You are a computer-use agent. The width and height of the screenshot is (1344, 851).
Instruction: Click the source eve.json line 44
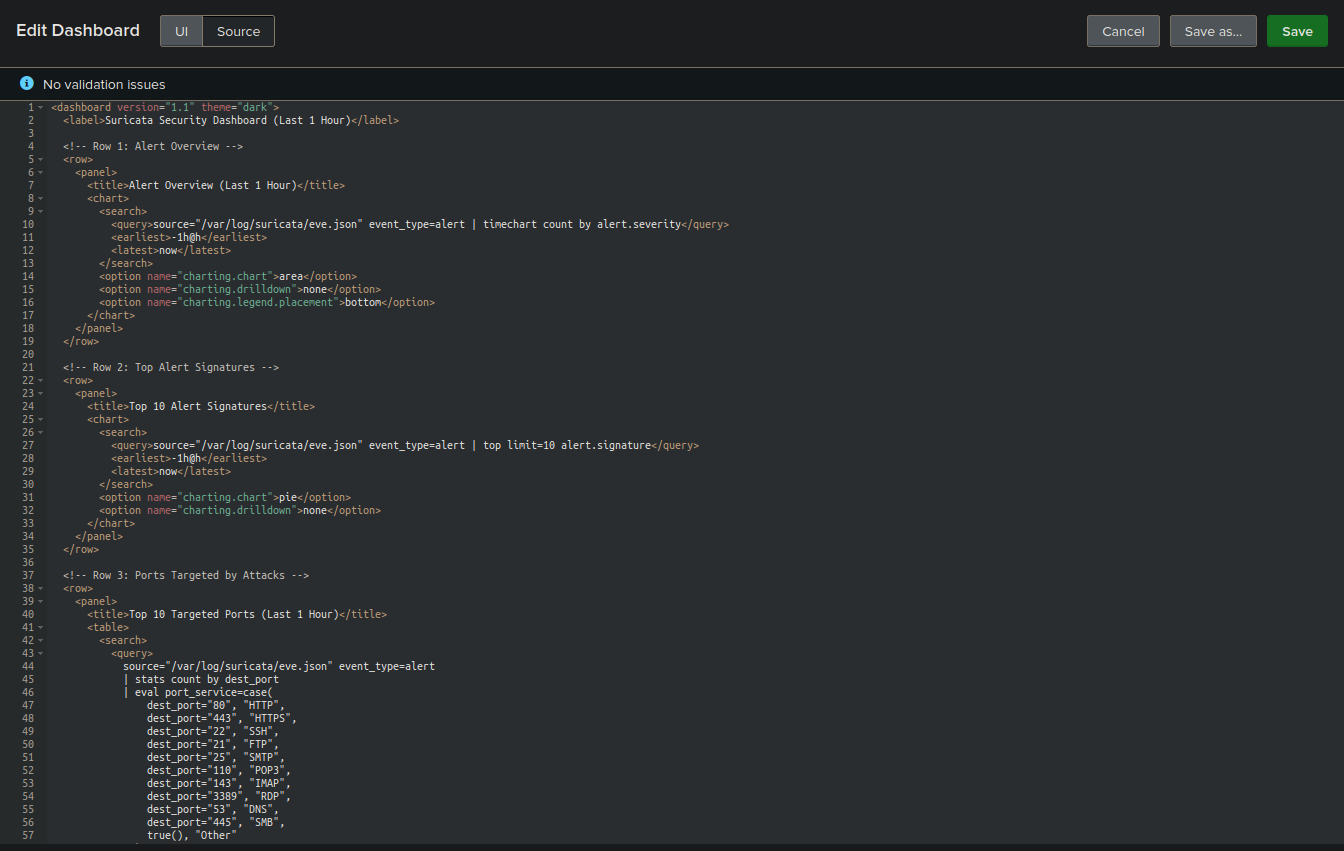tap(279, 666)
